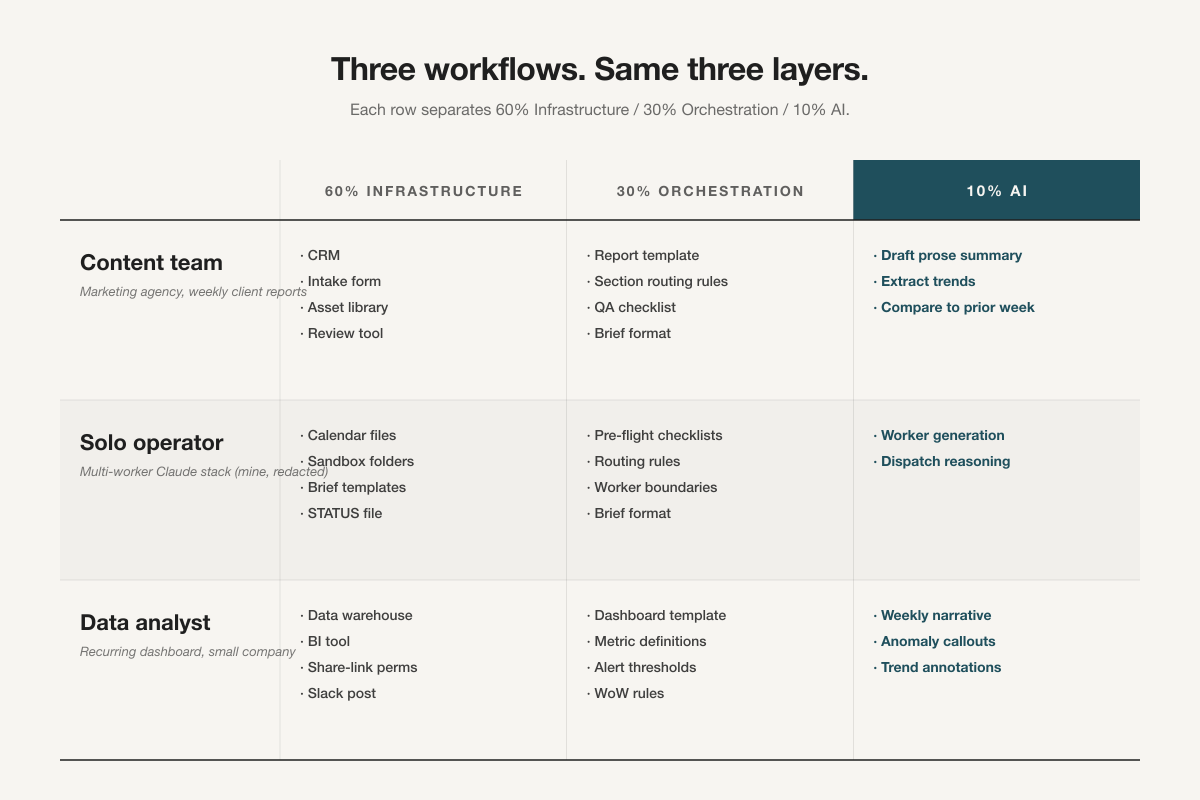Click the 'Content team' row heading
This screenshot has height=800, width=1200.
pos(151,262)
